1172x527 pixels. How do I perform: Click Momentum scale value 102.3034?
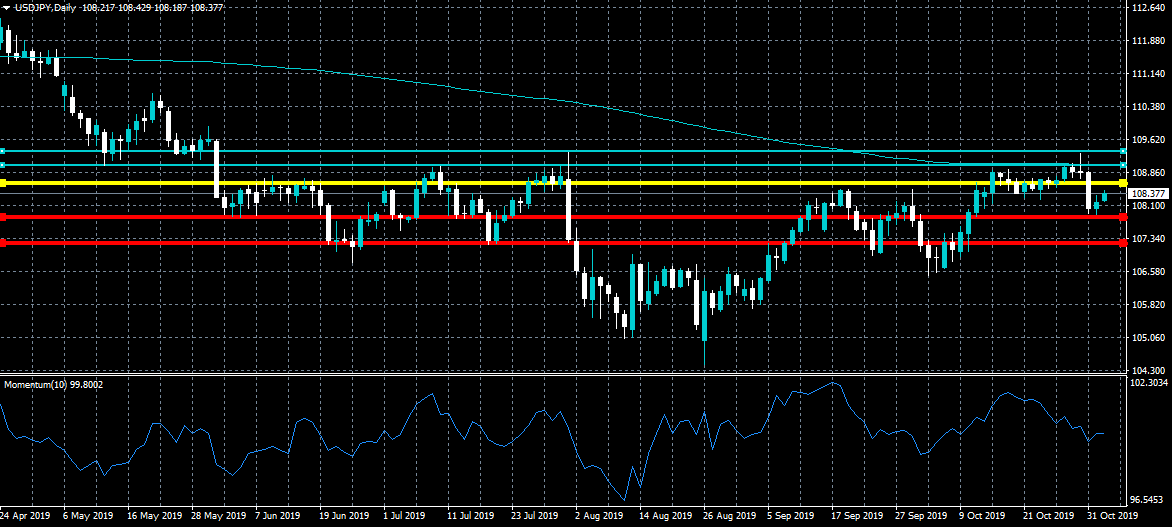(x=1149, y=383)
